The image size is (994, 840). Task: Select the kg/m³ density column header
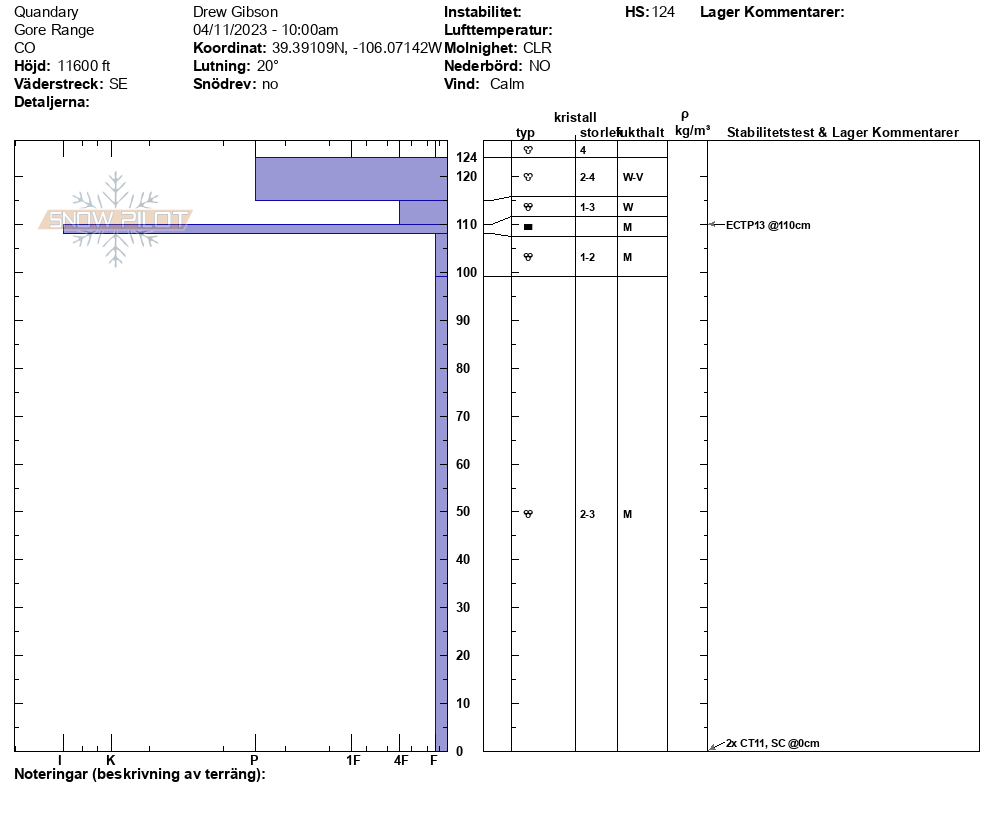coord(692,131)
